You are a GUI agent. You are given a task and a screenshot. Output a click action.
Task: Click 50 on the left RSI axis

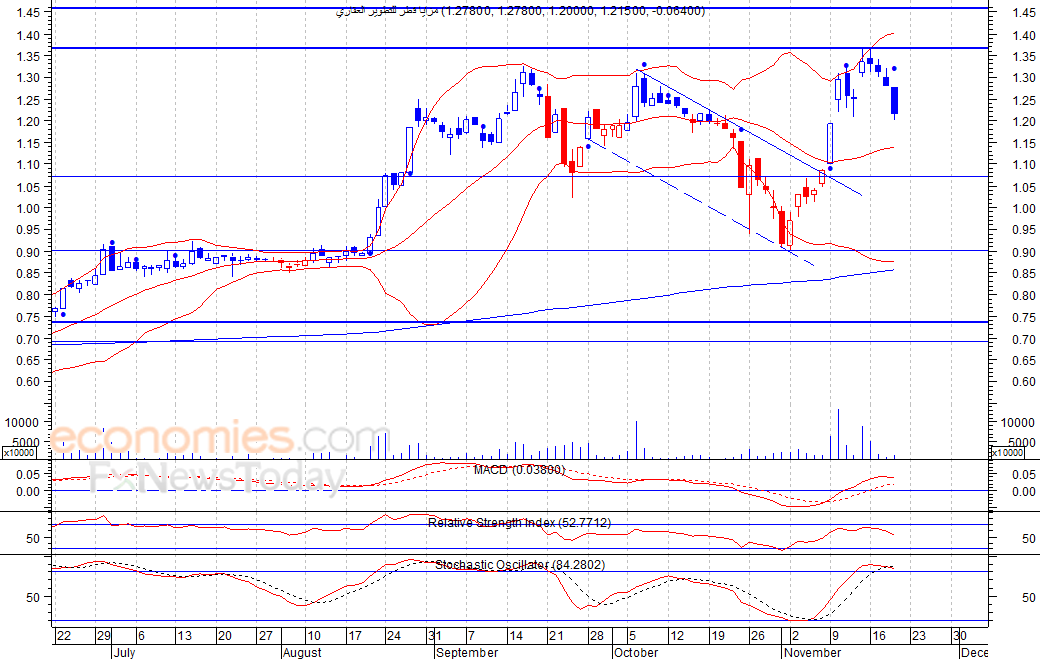point(34,539)
